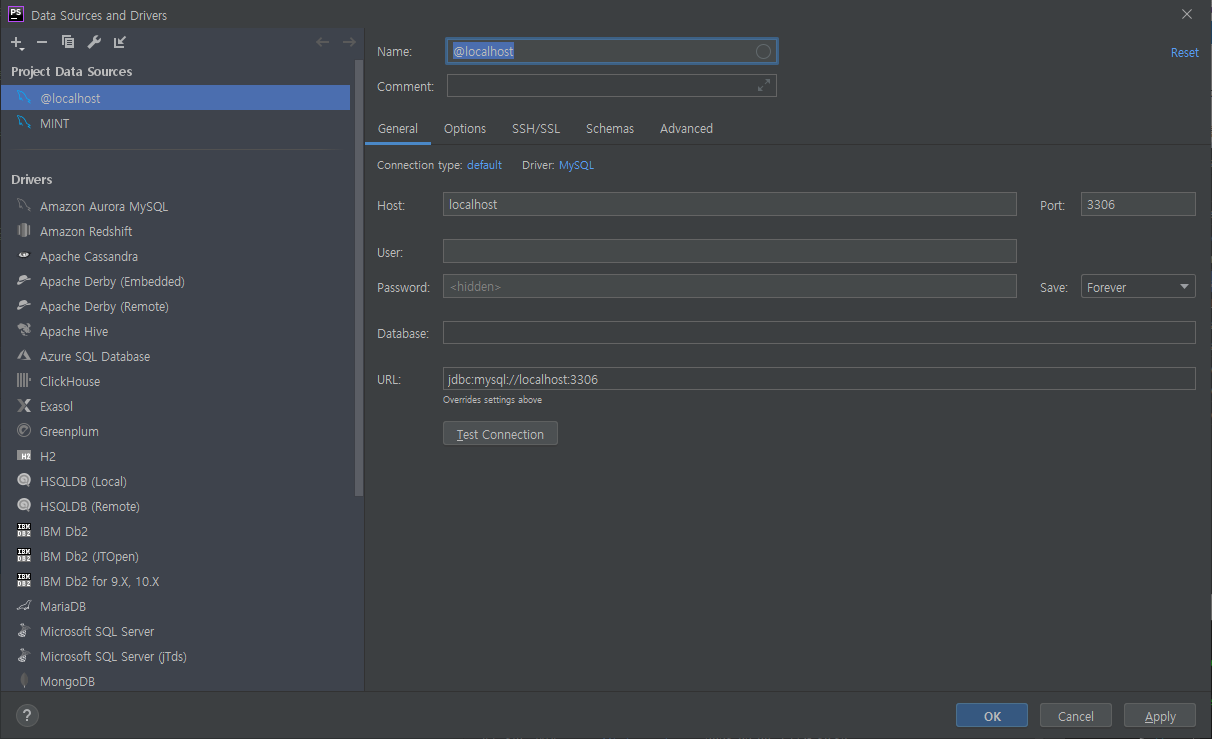The image size is (1212, 739).
Task: Open the Schemas tab
Action: 610,128
